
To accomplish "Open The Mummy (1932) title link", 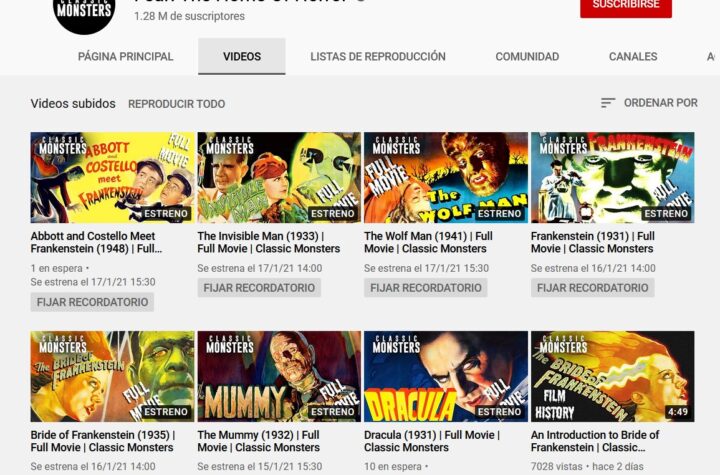I will (259, 441).
